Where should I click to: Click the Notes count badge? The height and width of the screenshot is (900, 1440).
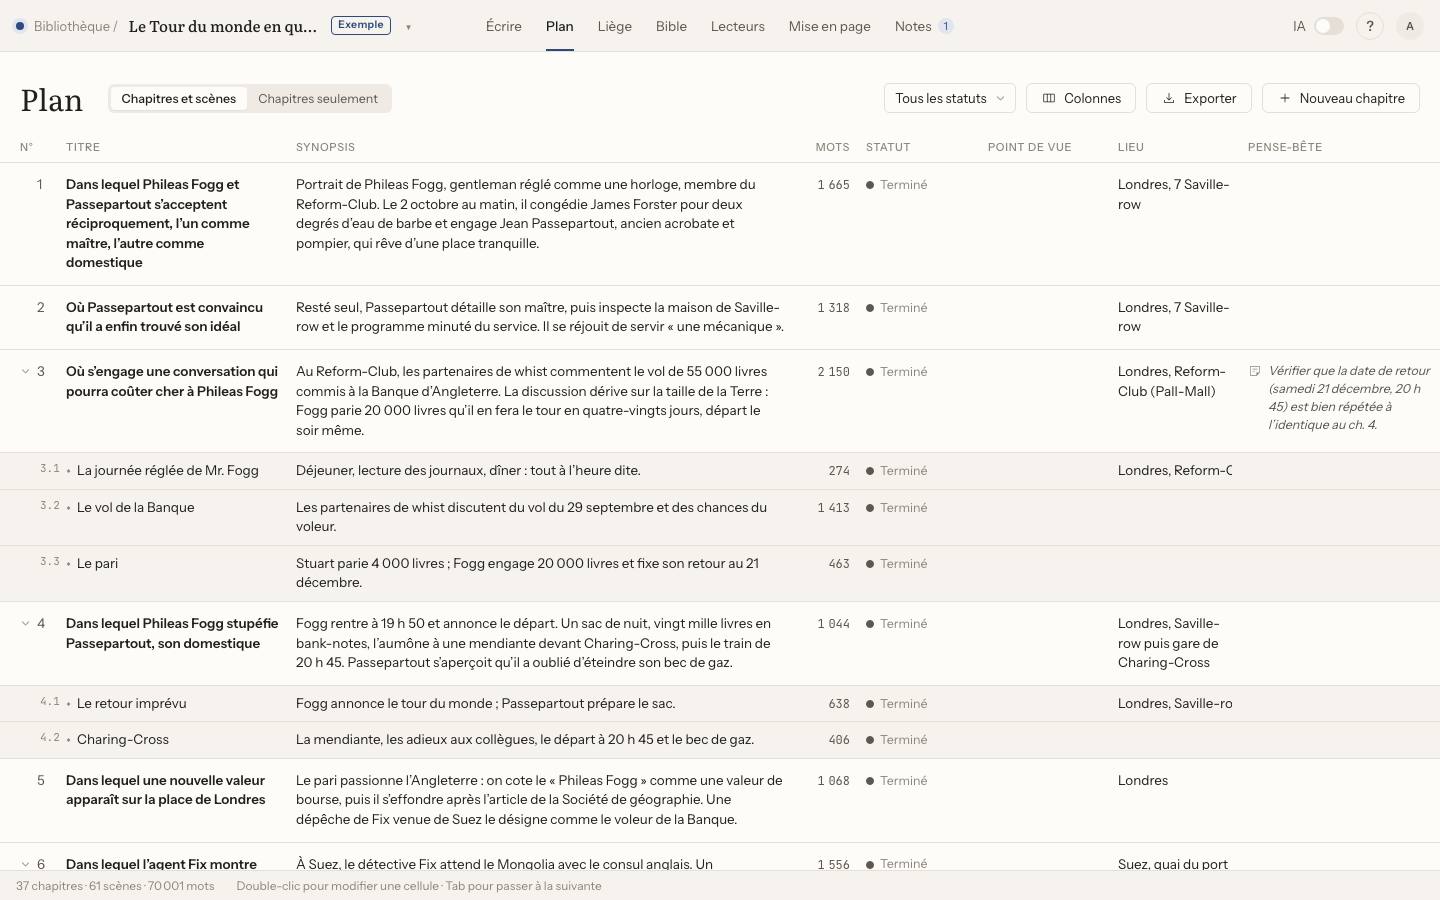point(945,26)
